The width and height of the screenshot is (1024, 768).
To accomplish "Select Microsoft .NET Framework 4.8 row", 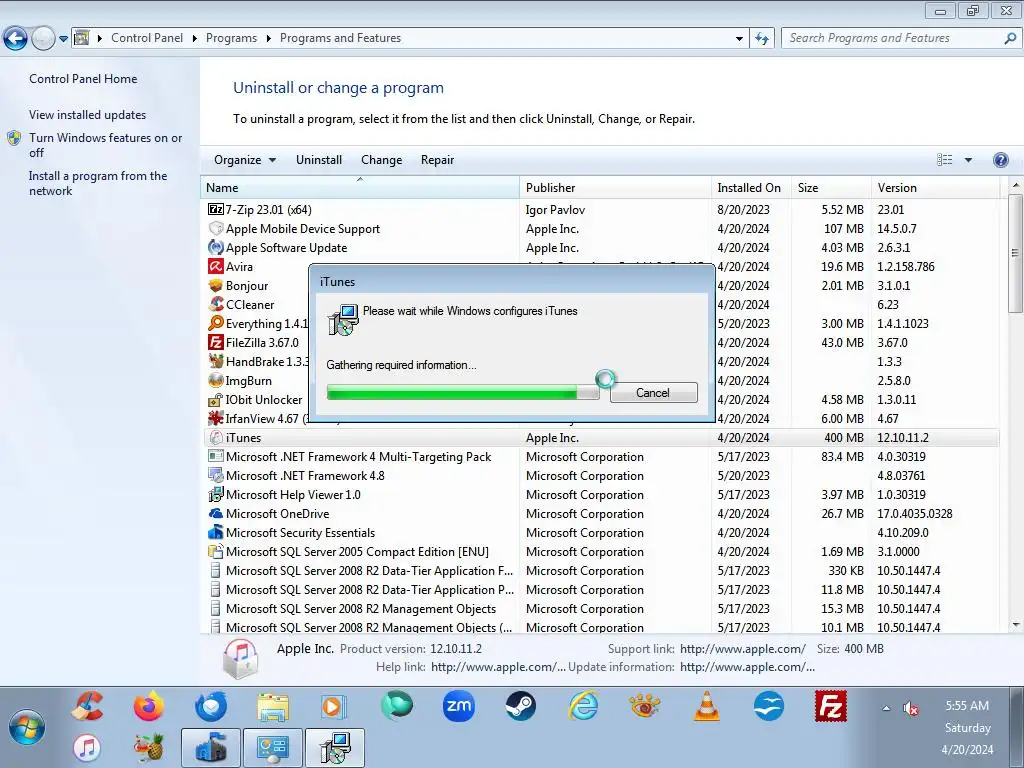I will [x=601, y=475].
